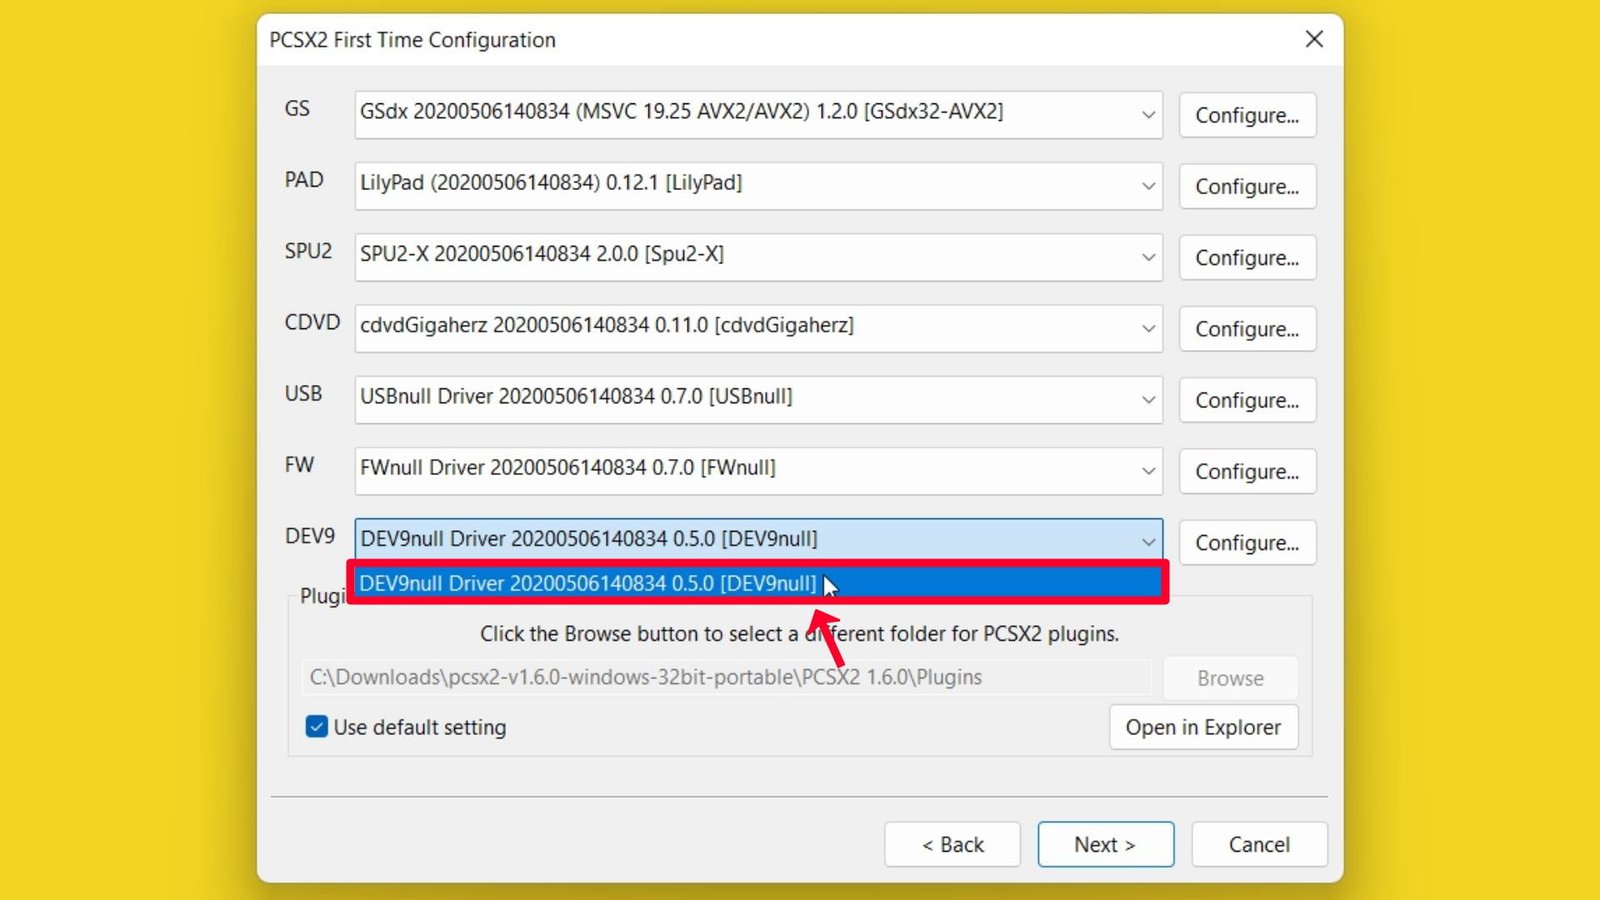The width and height of the screenshot is (1600, 900).
Task: Open the FW plugin dropdown
Action: click(x=758, y=470)
